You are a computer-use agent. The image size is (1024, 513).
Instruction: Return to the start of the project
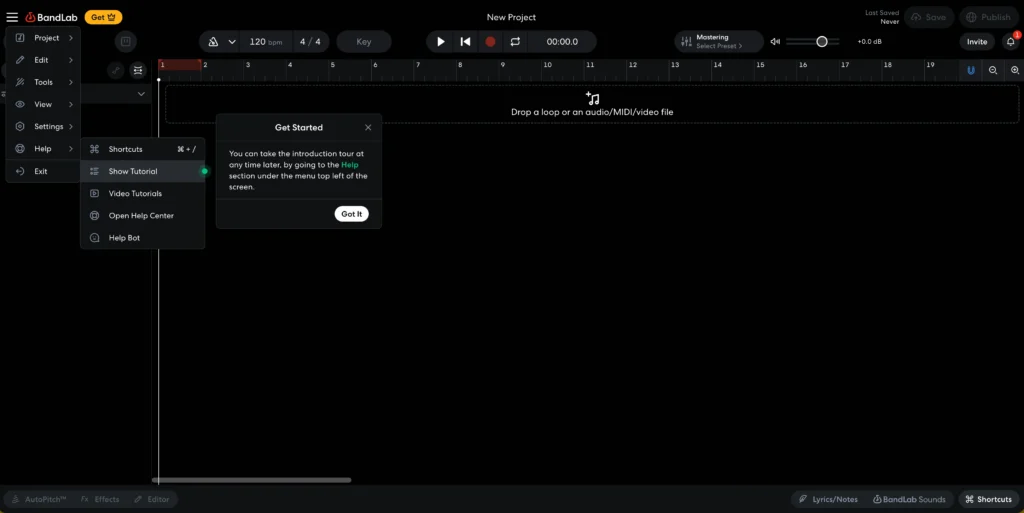coord(465,42)
